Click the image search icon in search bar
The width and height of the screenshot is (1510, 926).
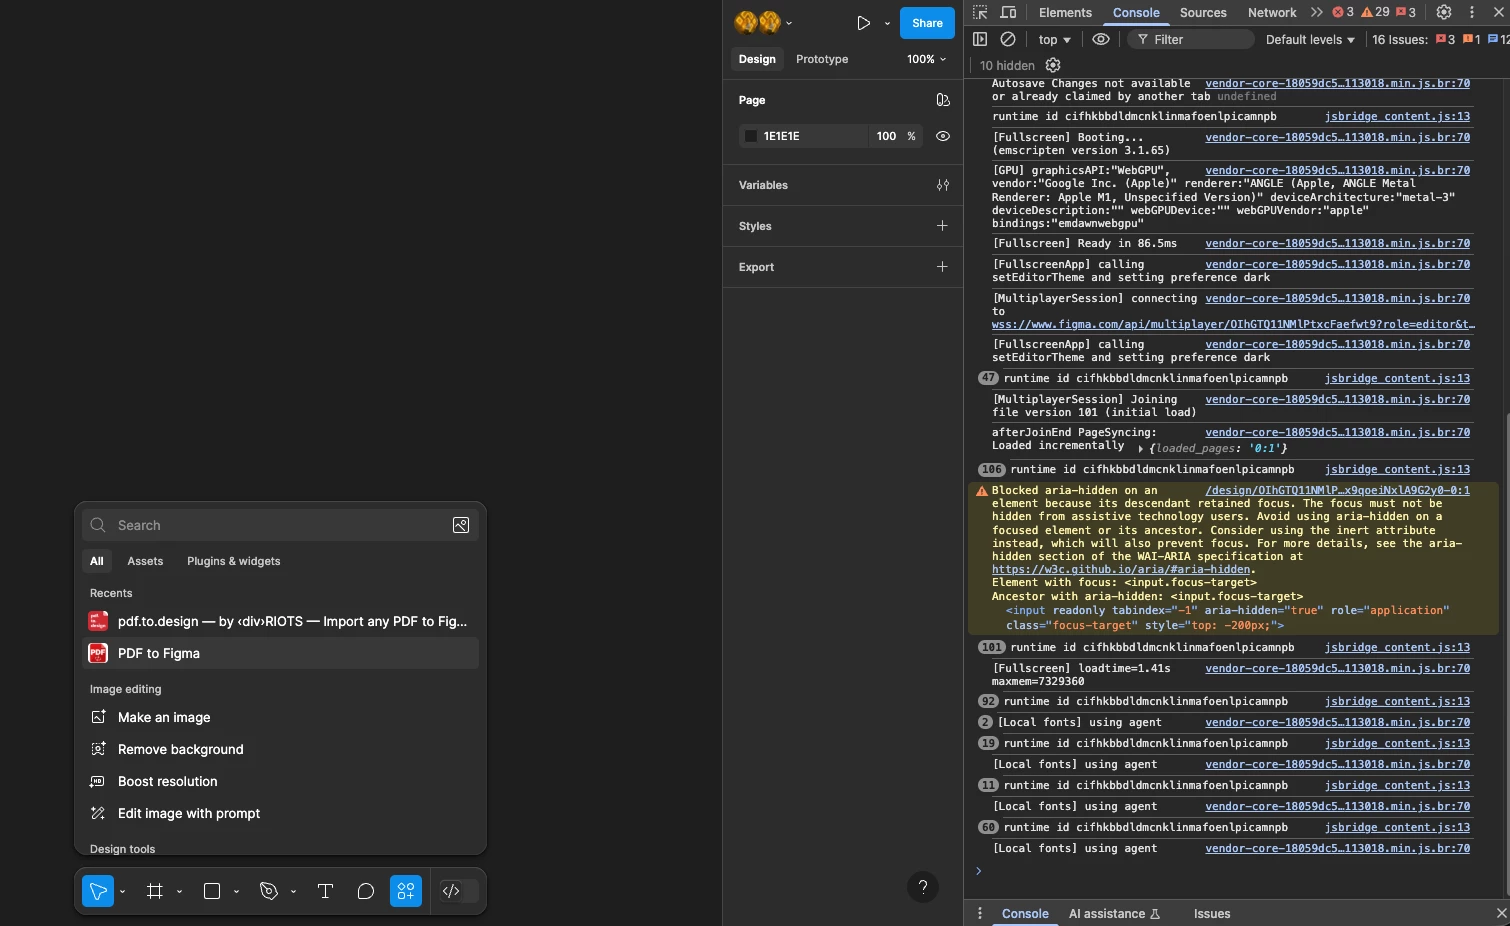click(461, 525)
